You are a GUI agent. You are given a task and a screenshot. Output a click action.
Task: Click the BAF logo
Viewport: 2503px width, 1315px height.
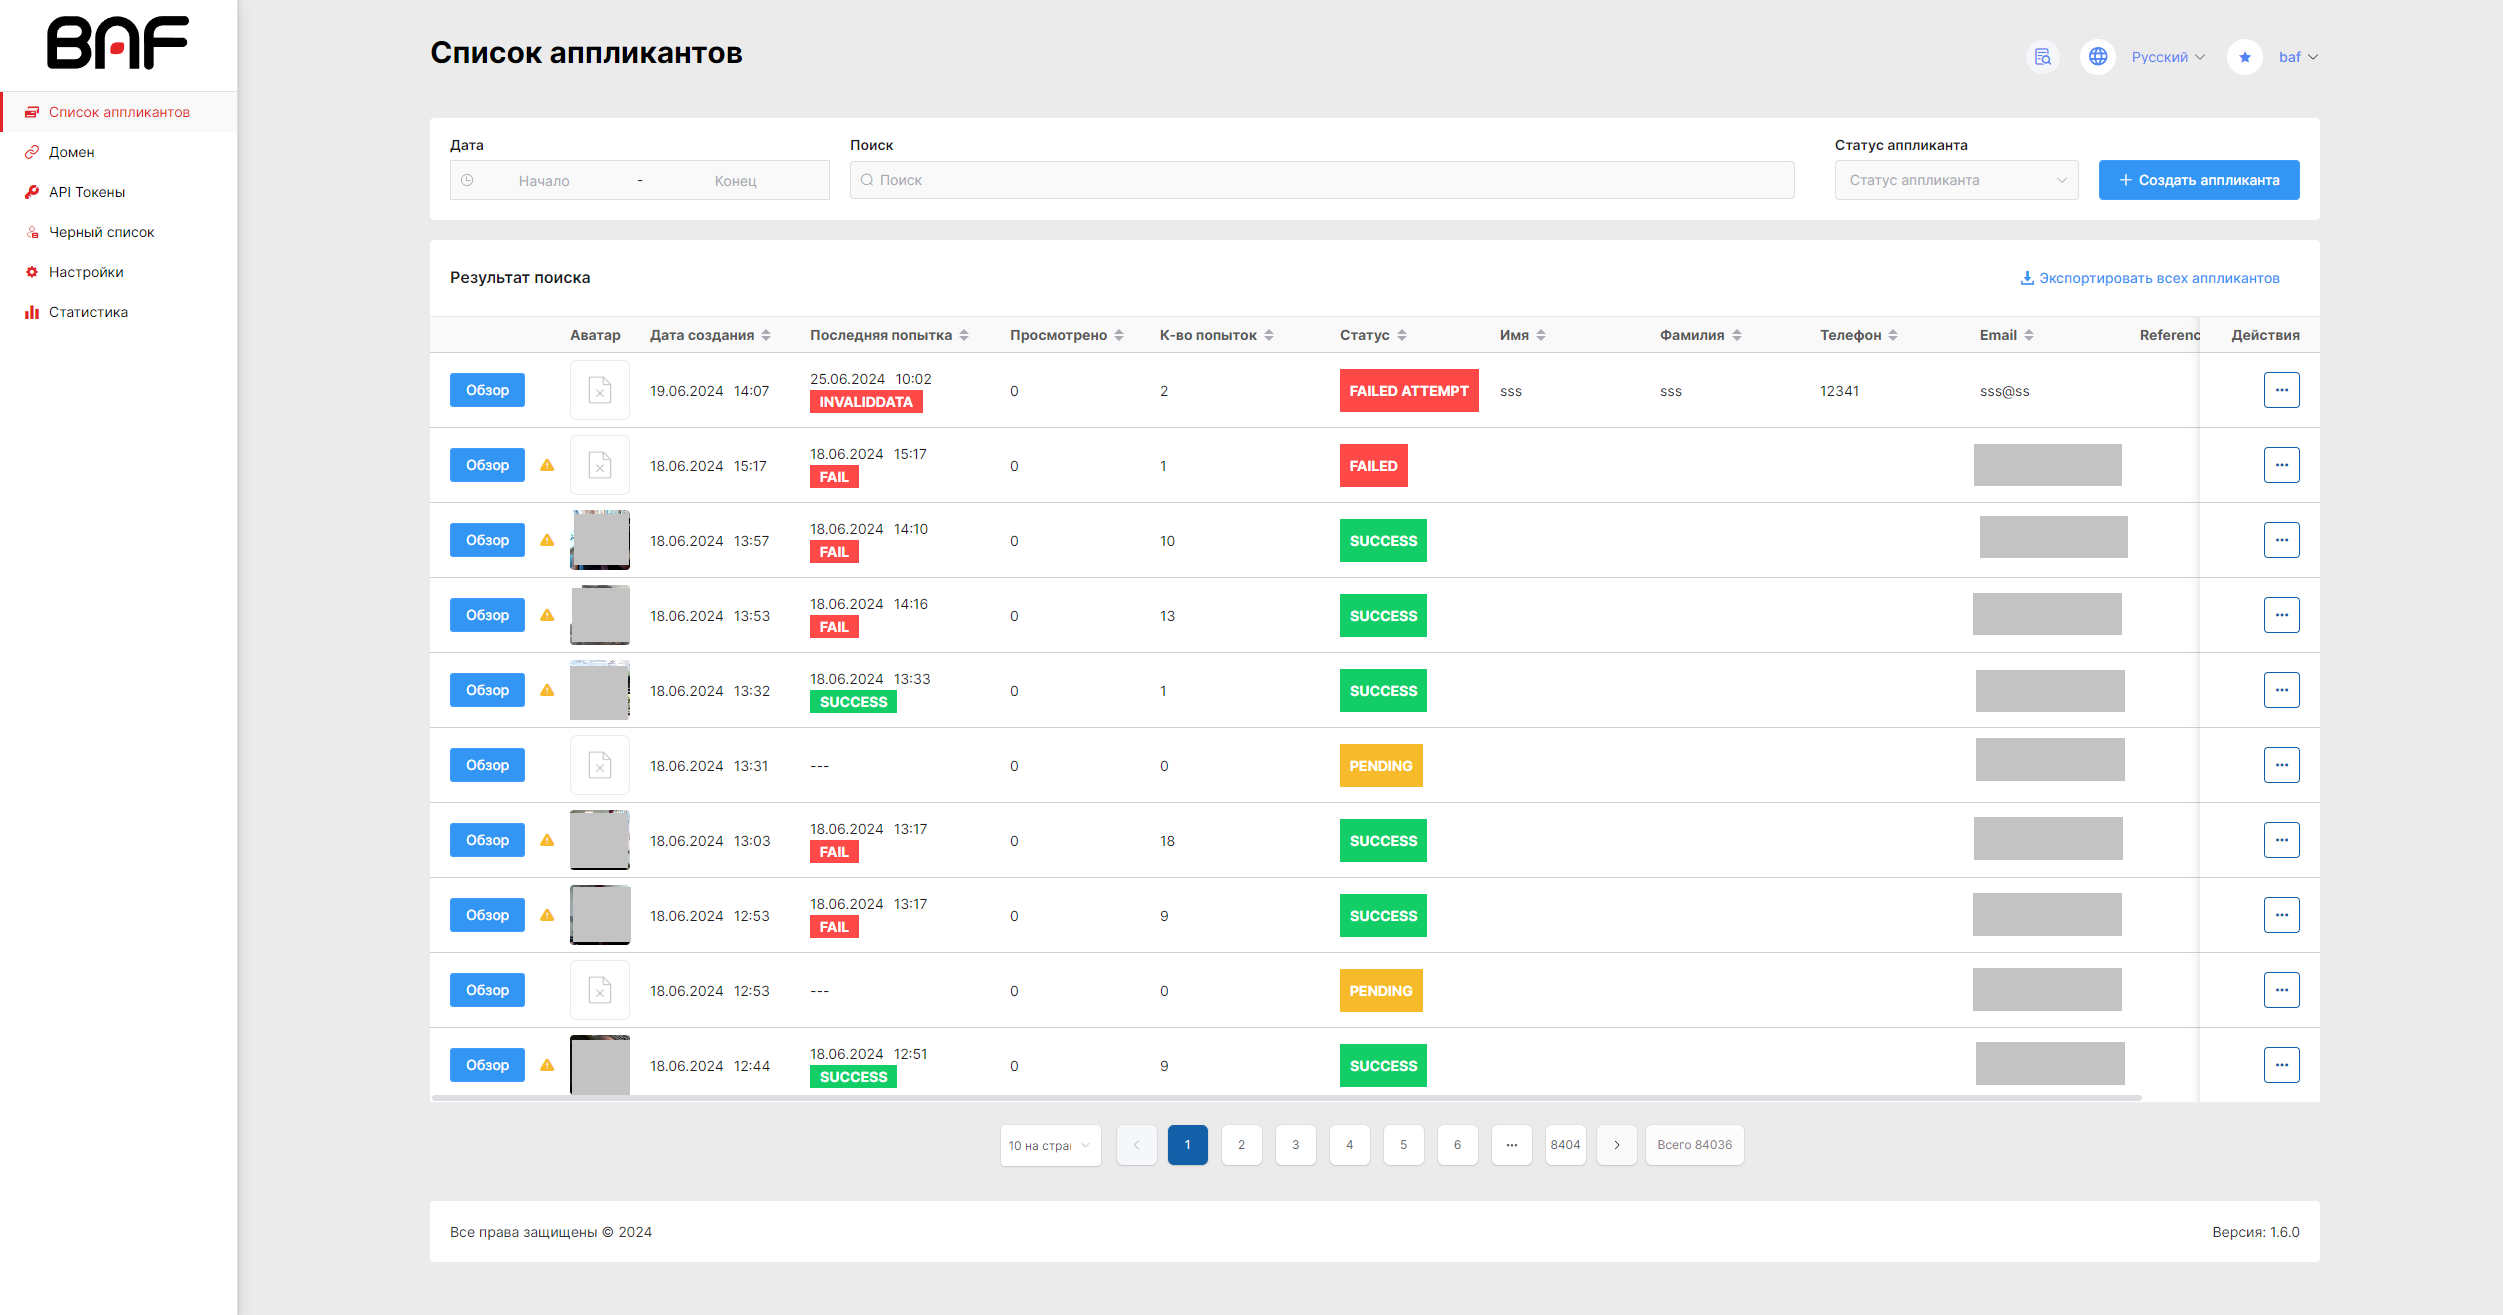pyautogui.click(x=118, y=43)
